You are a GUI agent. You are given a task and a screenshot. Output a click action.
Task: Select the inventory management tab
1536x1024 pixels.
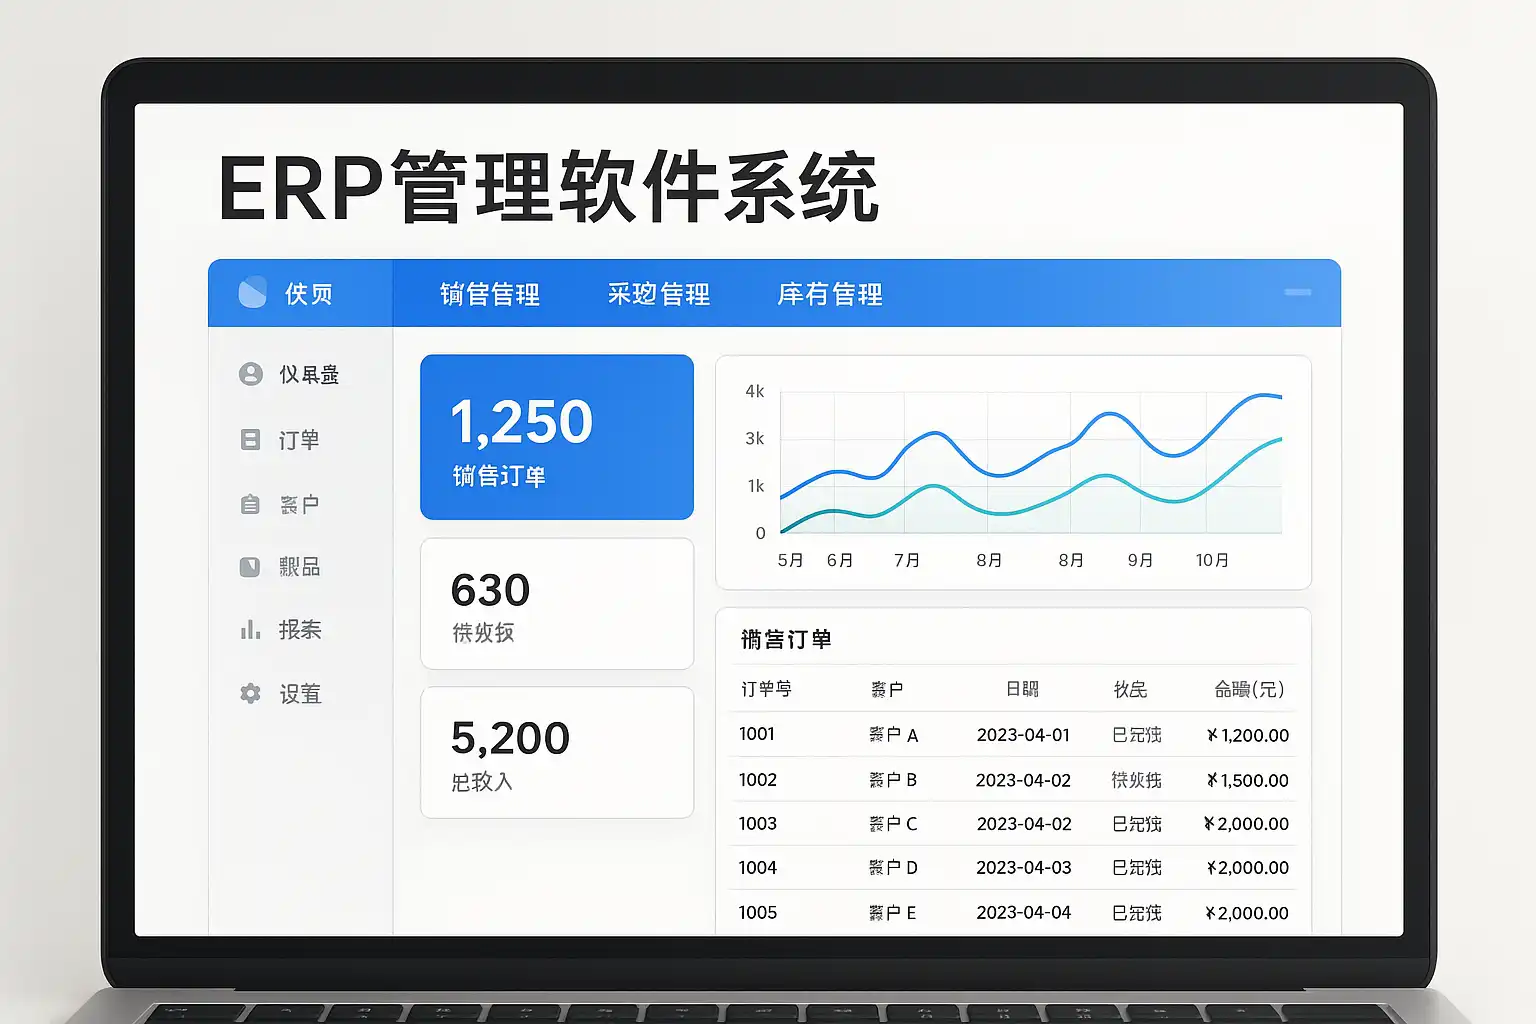tap(830, 294)
